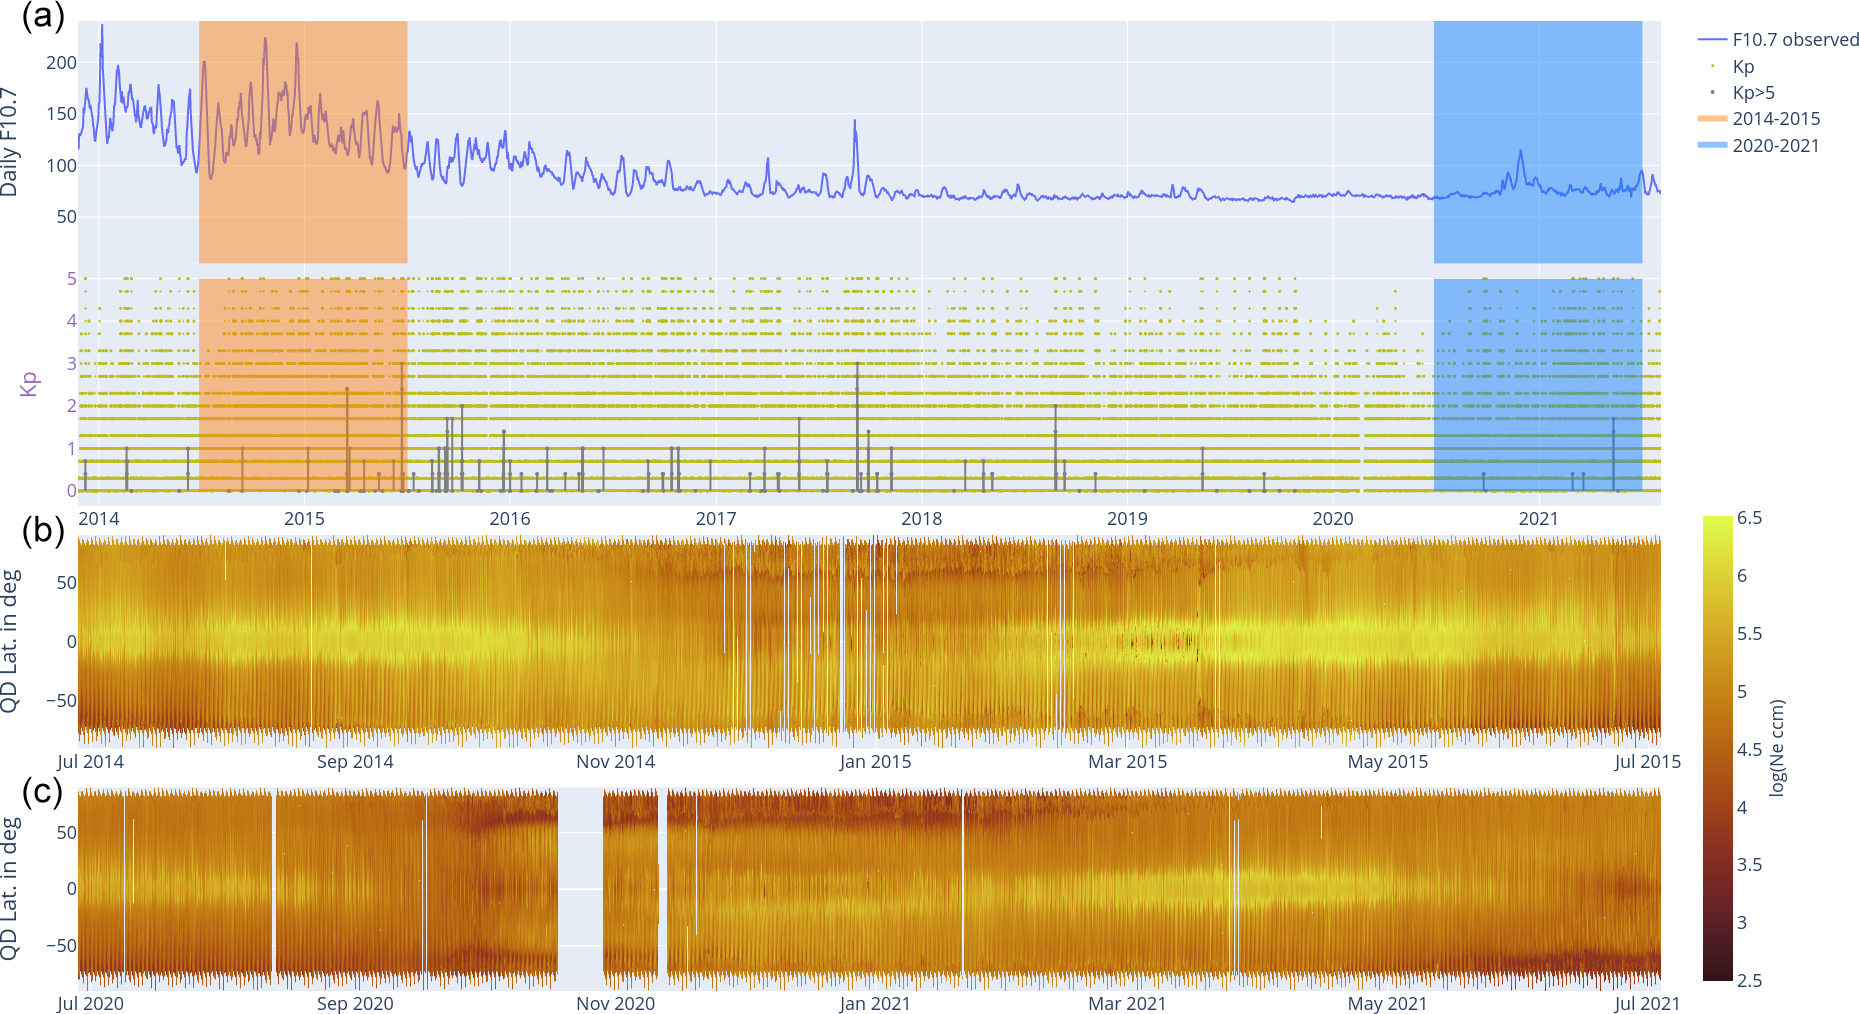Click the data gap before Nov 2020 in panel (c)
The image size is (1859, 1014).
pos(580,885)
